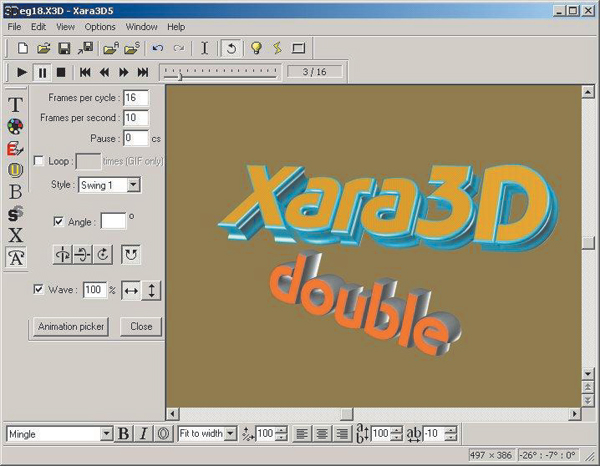
Task: Toggle the swing direction button
Action: click(x=131, y=254)
